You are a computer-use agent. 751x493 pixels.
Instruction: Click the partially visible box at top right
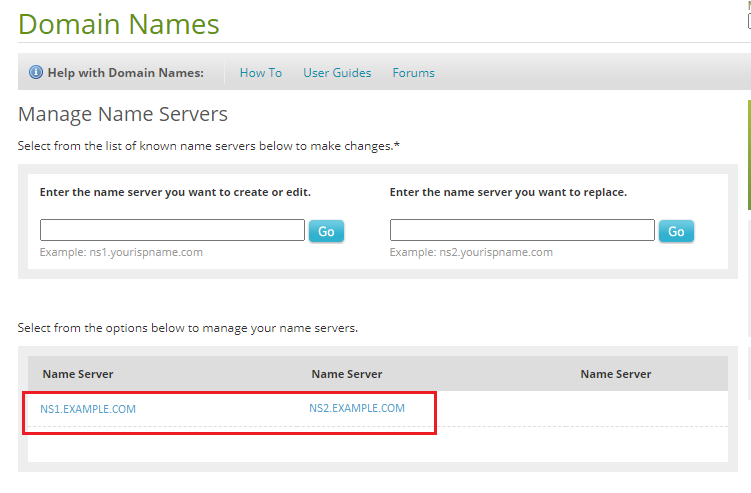coord(748,18)
